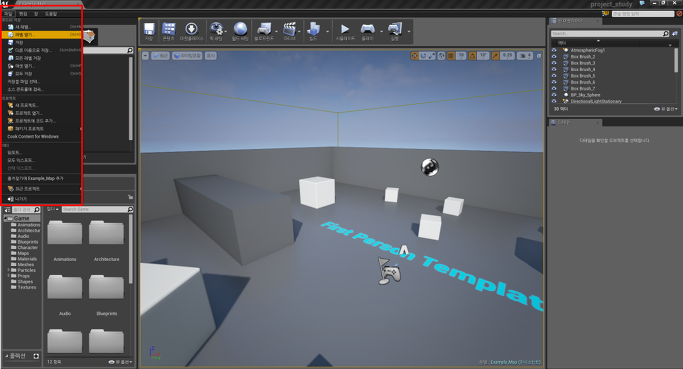This screenshot has width=683, height=369.
Task: Open the Blueprints folder thumbnail
Action: coord(106,287)
